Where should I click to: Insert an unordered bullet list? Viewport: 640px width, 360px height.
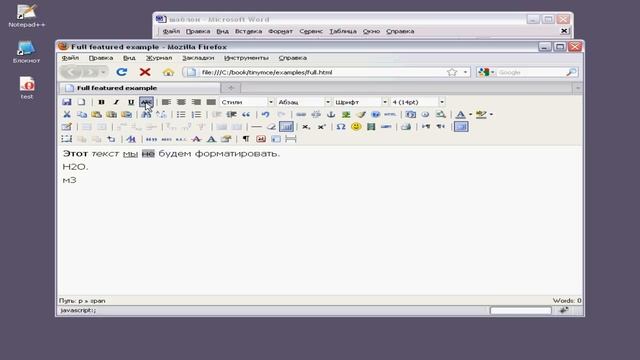(181, 114)
